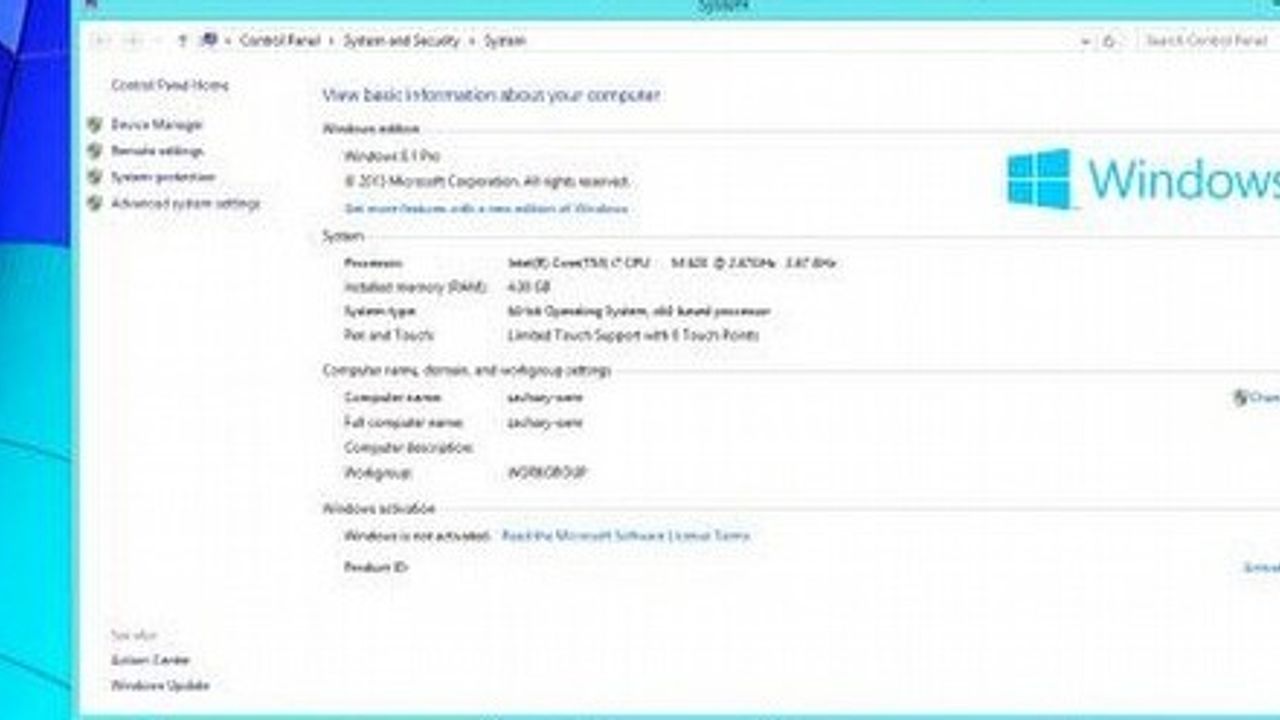
Task: Click the Refresh button beside address bar
Action: (1109, 41)
